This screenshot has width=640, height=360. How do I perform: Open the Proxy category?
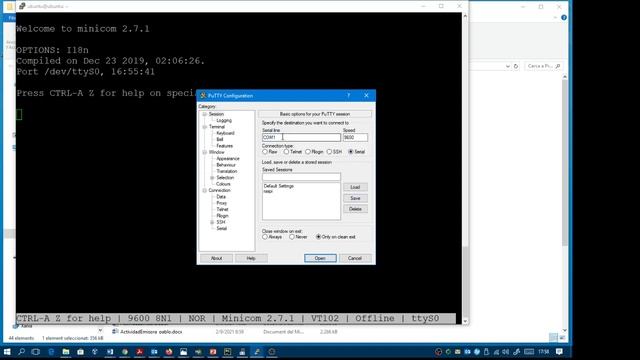(x=222, y=203)
